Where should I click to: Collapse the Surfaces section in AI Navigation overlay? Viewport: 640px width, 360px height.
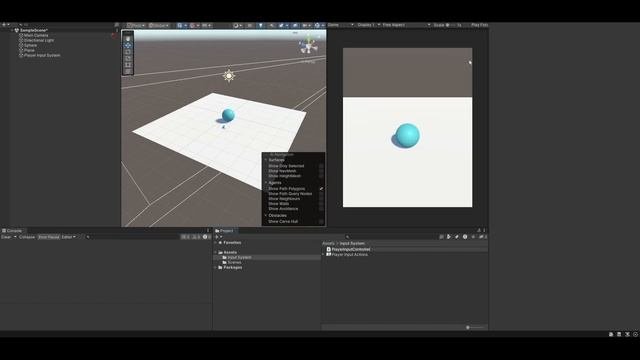[266, 160]
